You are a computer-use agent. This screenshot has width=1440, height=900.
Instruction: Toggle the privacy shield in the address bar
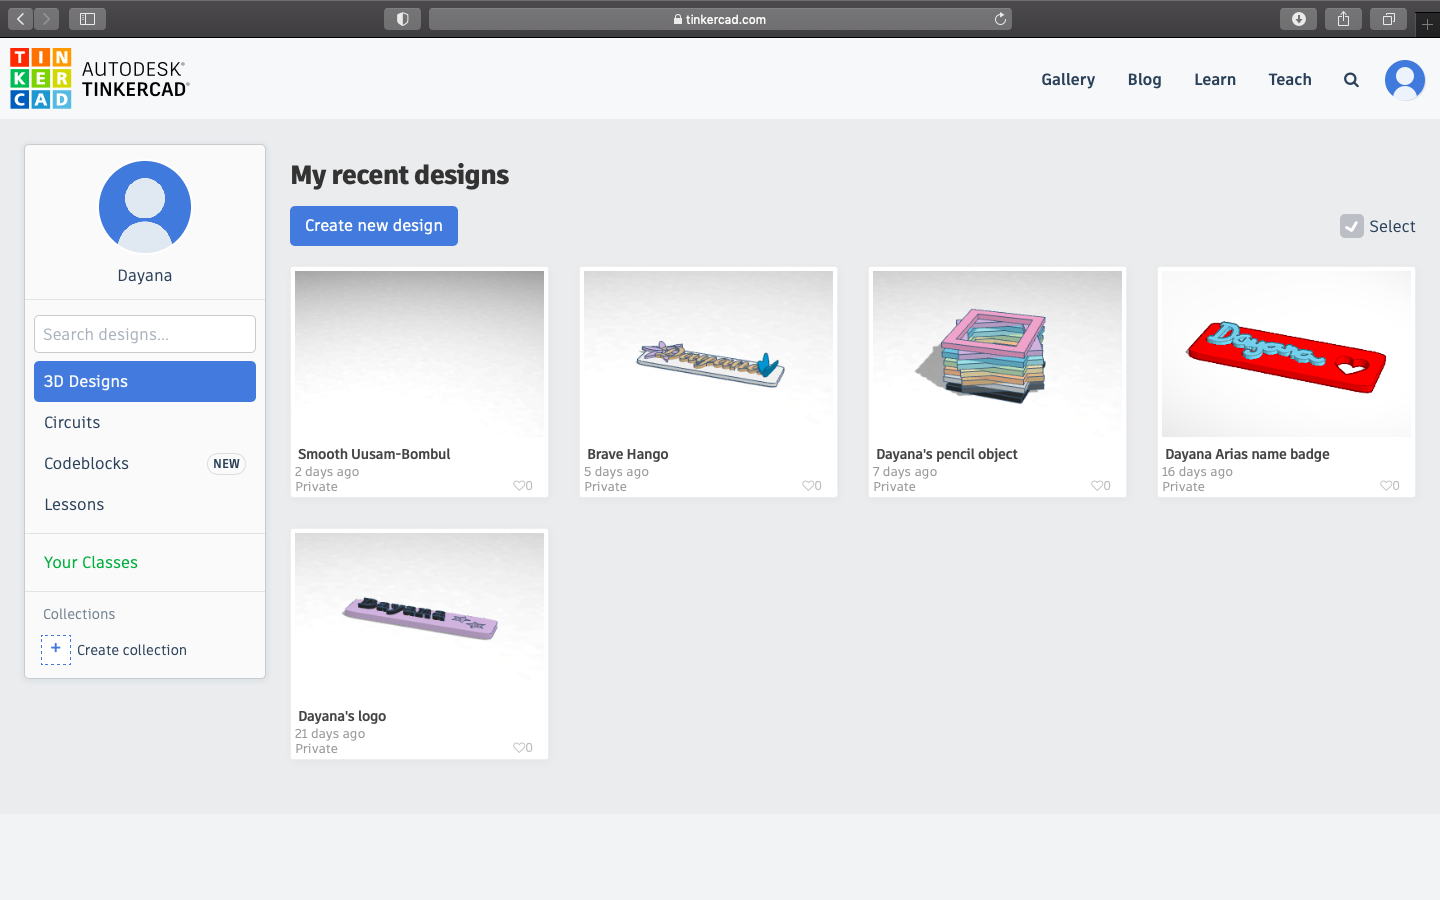click(x=402, y=18)
